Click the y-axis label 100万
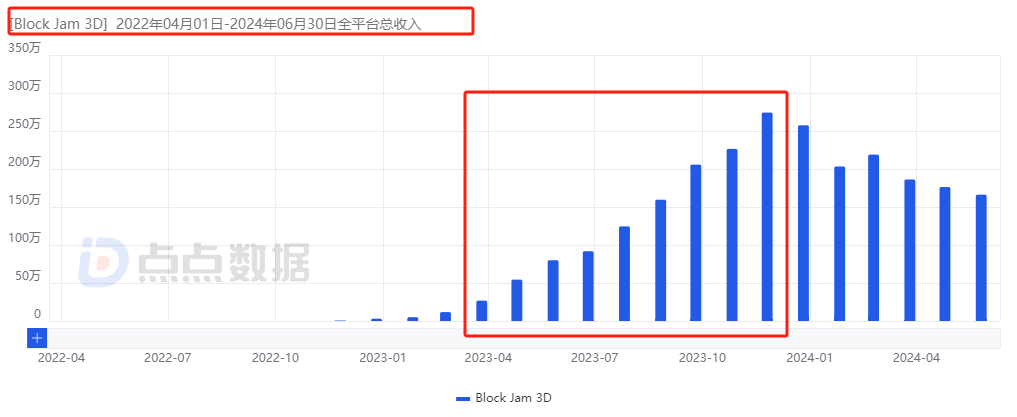 [x=25, y=238]
